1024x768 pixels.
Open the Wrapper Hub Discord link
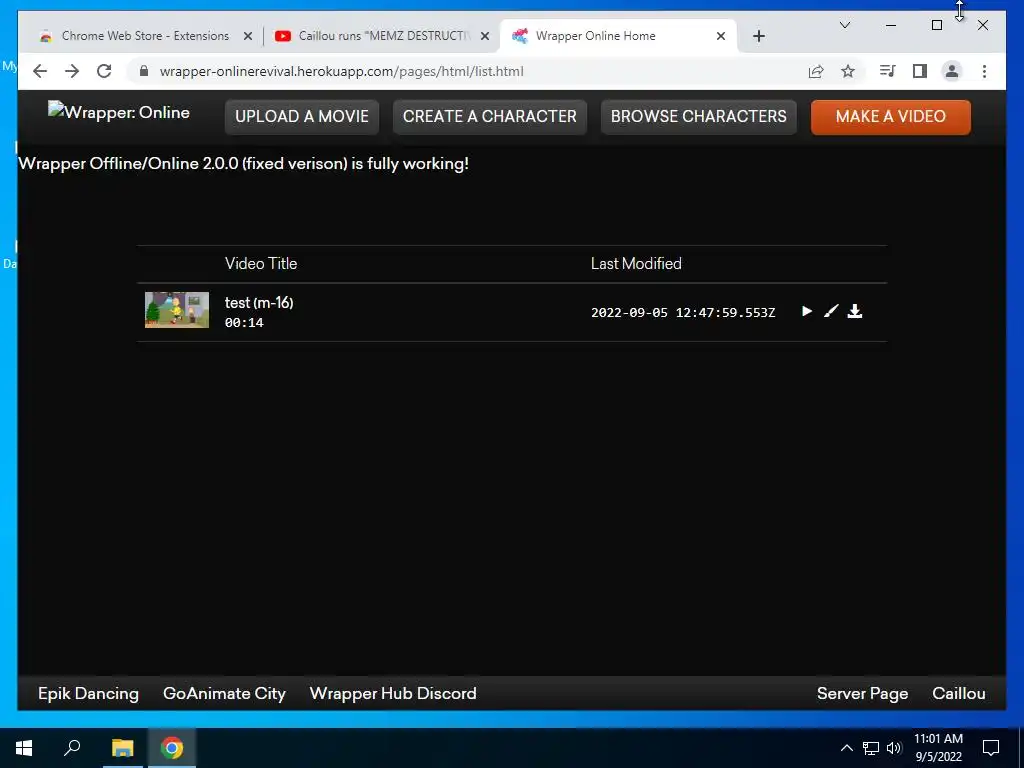pyautogui.click(x=393, y=694)
